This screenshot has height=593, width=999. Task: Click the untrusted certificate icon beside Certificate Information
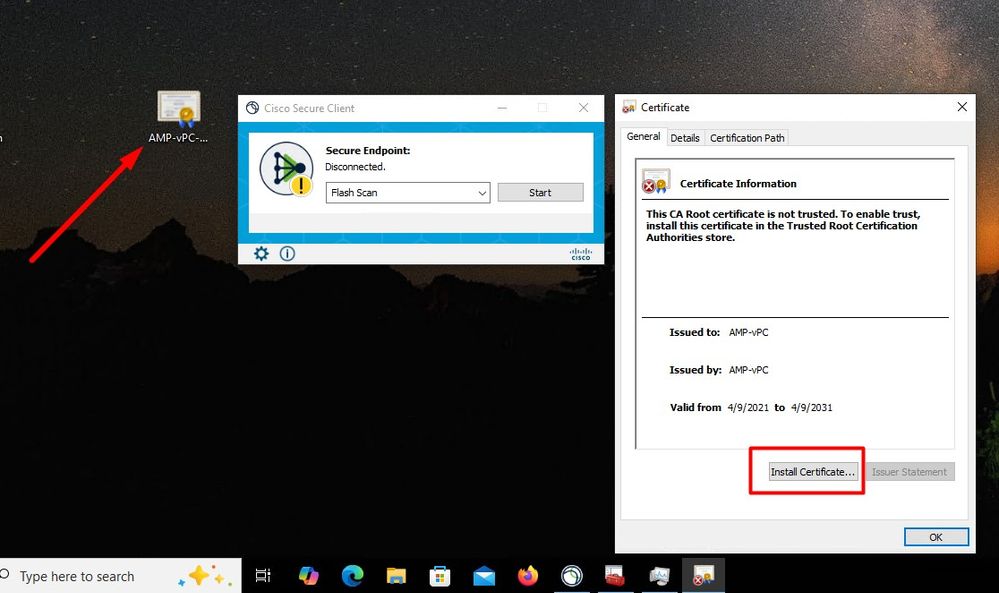coord(656,182)
